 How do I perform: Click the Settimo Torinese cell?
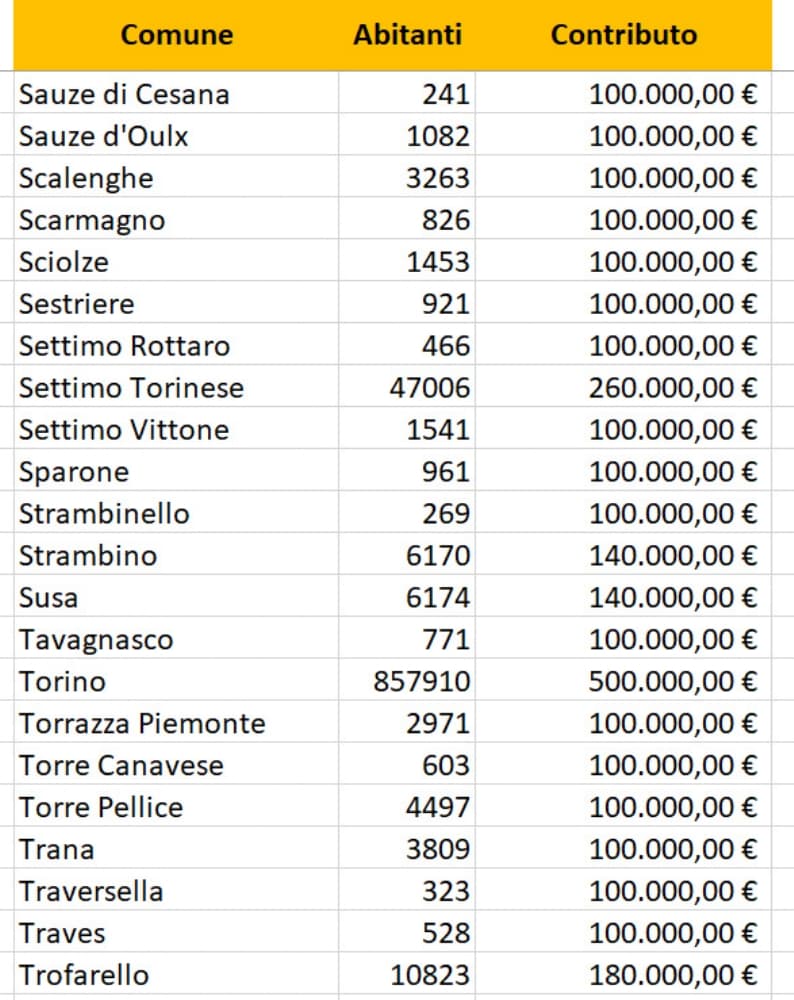(131, 388)
